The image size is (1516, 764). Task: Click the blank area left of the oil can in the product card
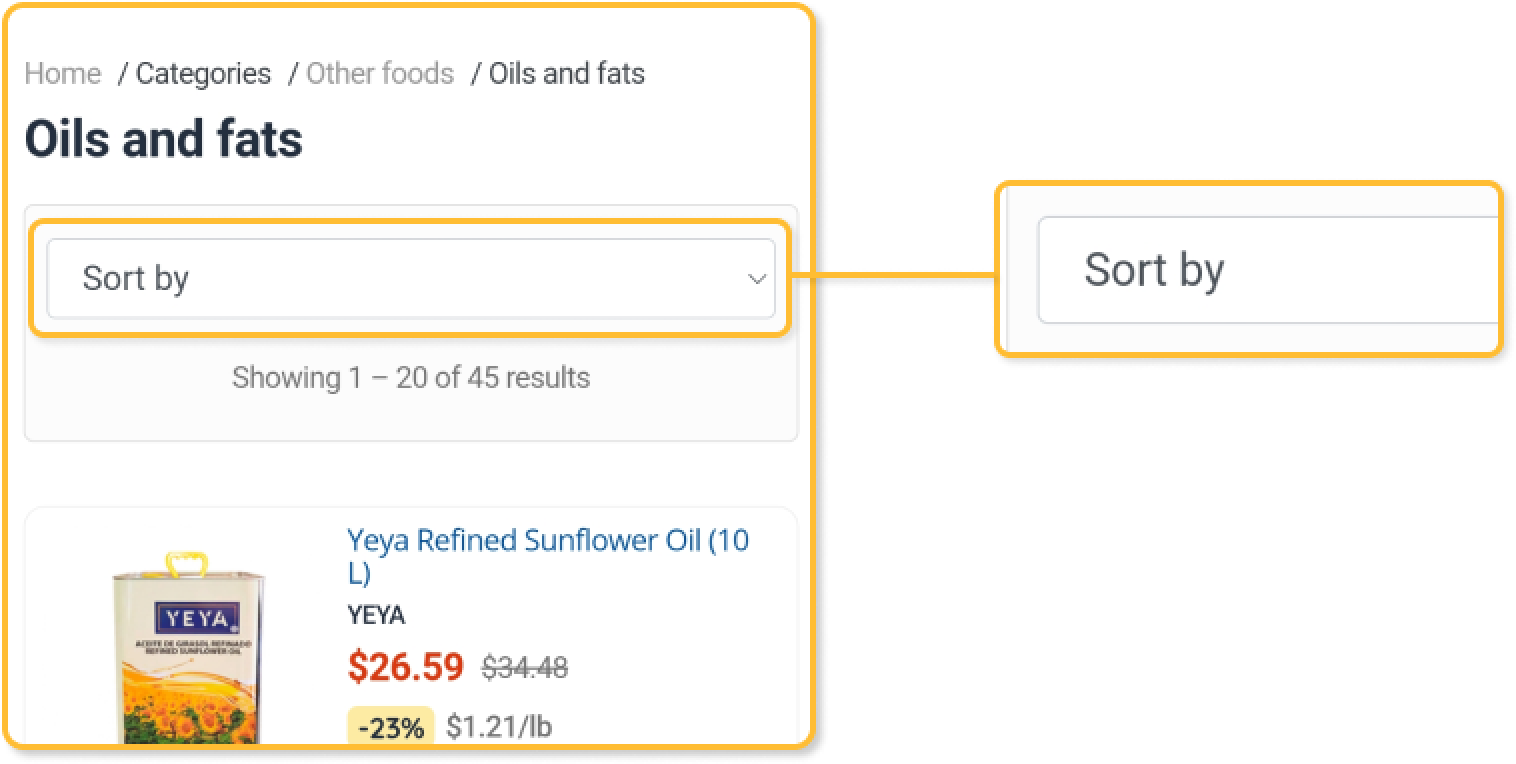(x=68, y=650)
